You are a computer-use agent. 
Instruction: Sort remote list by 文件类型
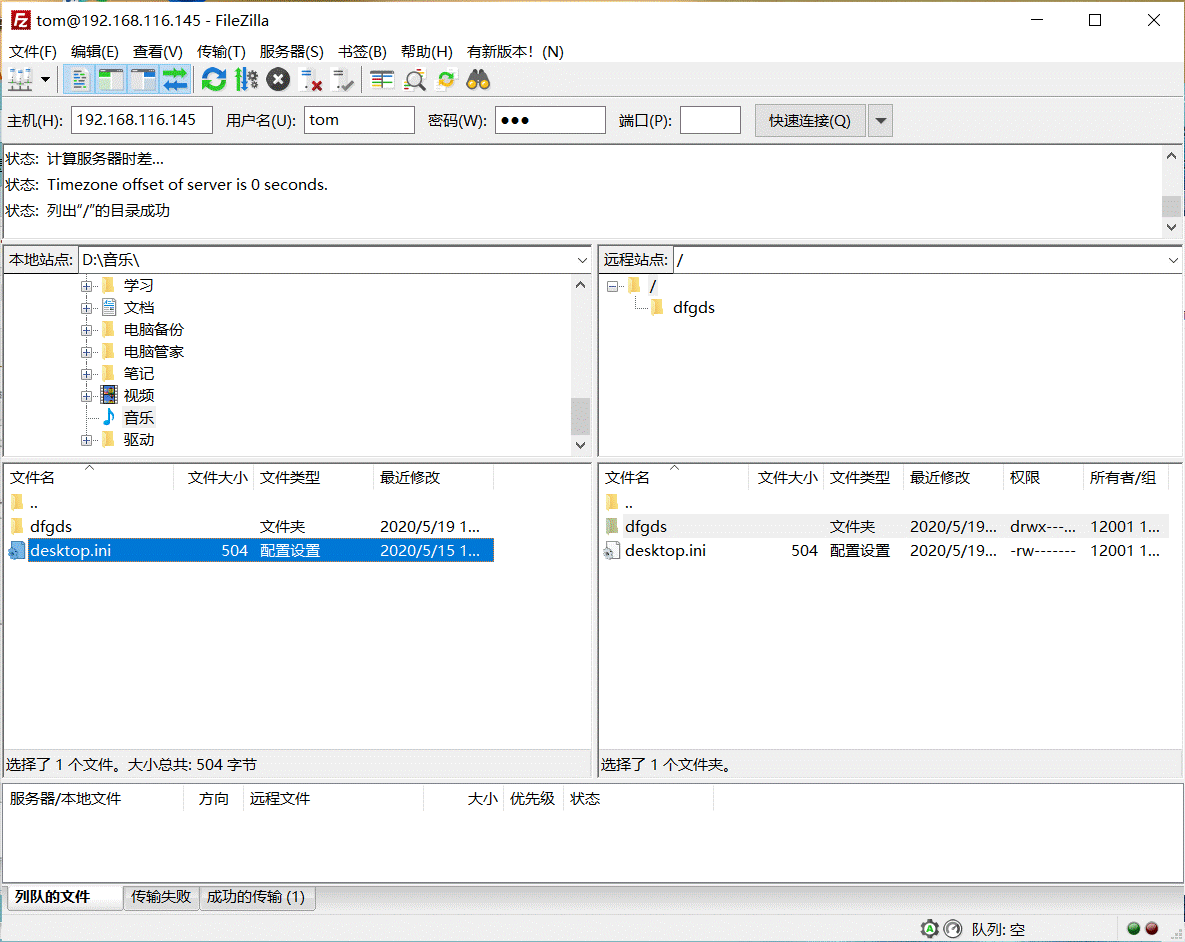pos(860,478)
